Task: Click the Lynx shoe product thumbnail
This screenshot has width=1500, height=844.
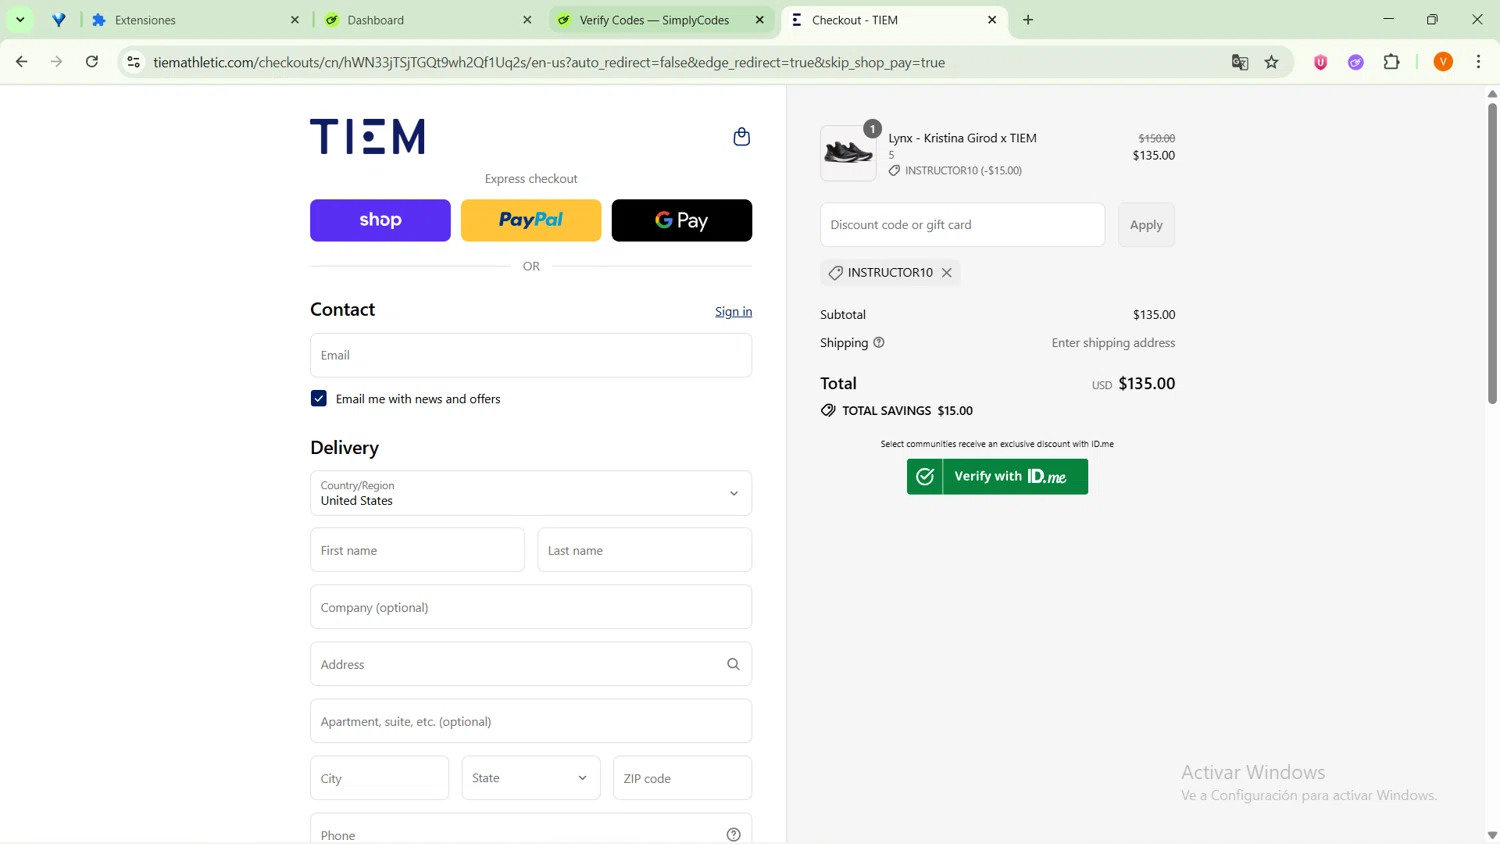Action: coord(848,153)
